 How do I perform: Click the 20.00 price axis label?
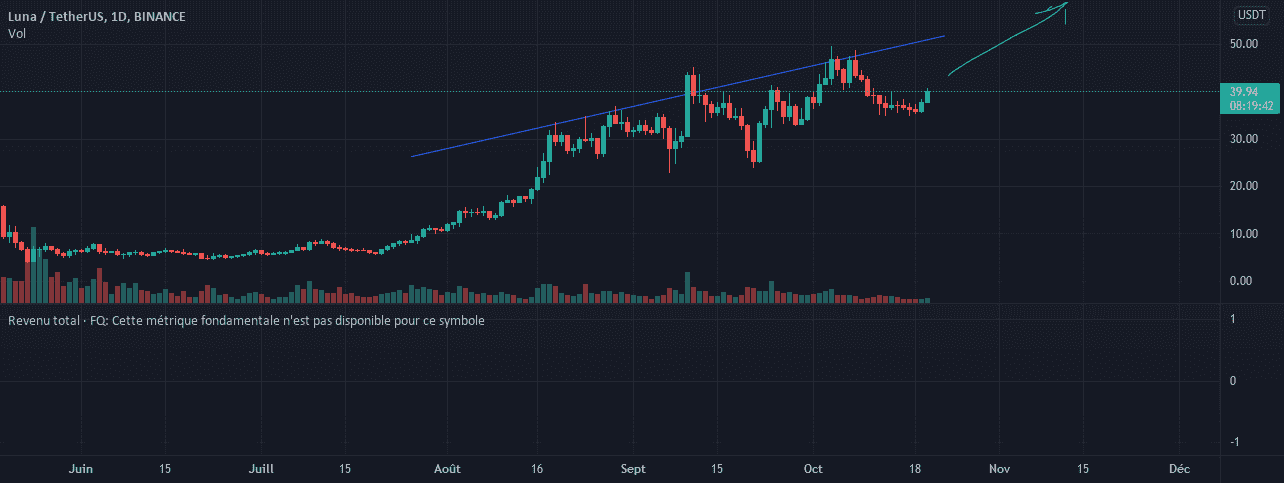[x=1244, y=186]
